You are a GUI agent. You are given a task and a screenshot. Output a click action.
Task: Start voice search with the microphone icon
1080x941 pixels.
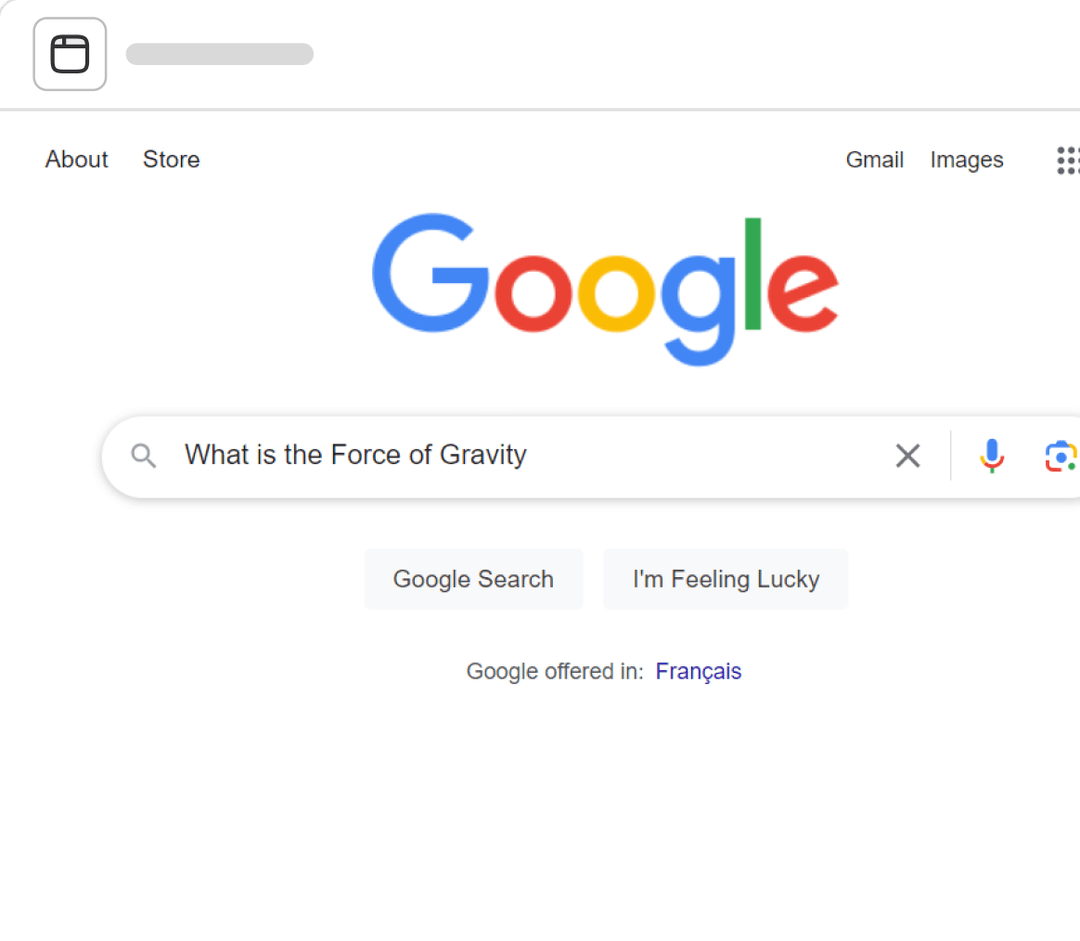992,455
